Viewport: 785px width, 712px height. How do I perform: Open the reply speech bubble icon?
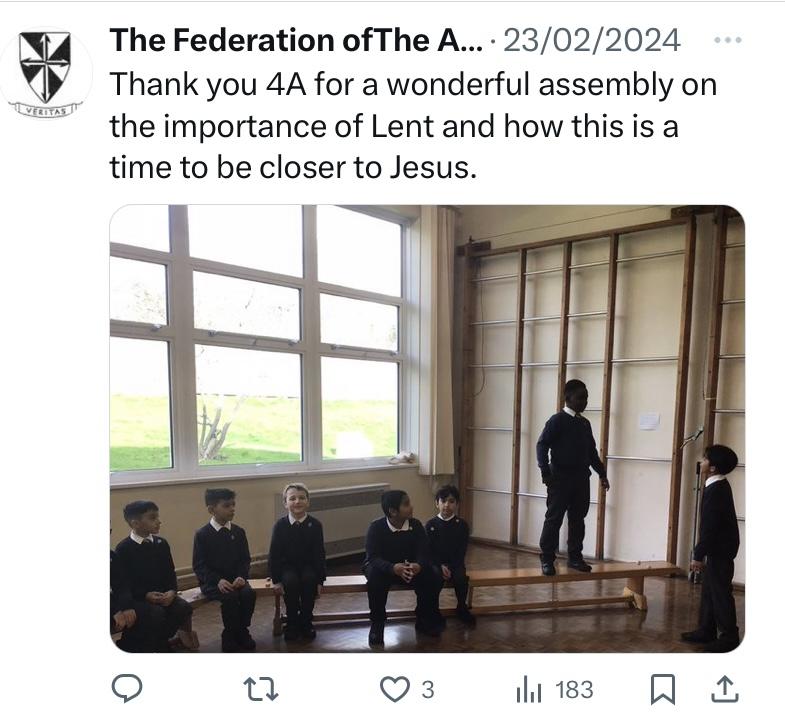pos(127,688)
